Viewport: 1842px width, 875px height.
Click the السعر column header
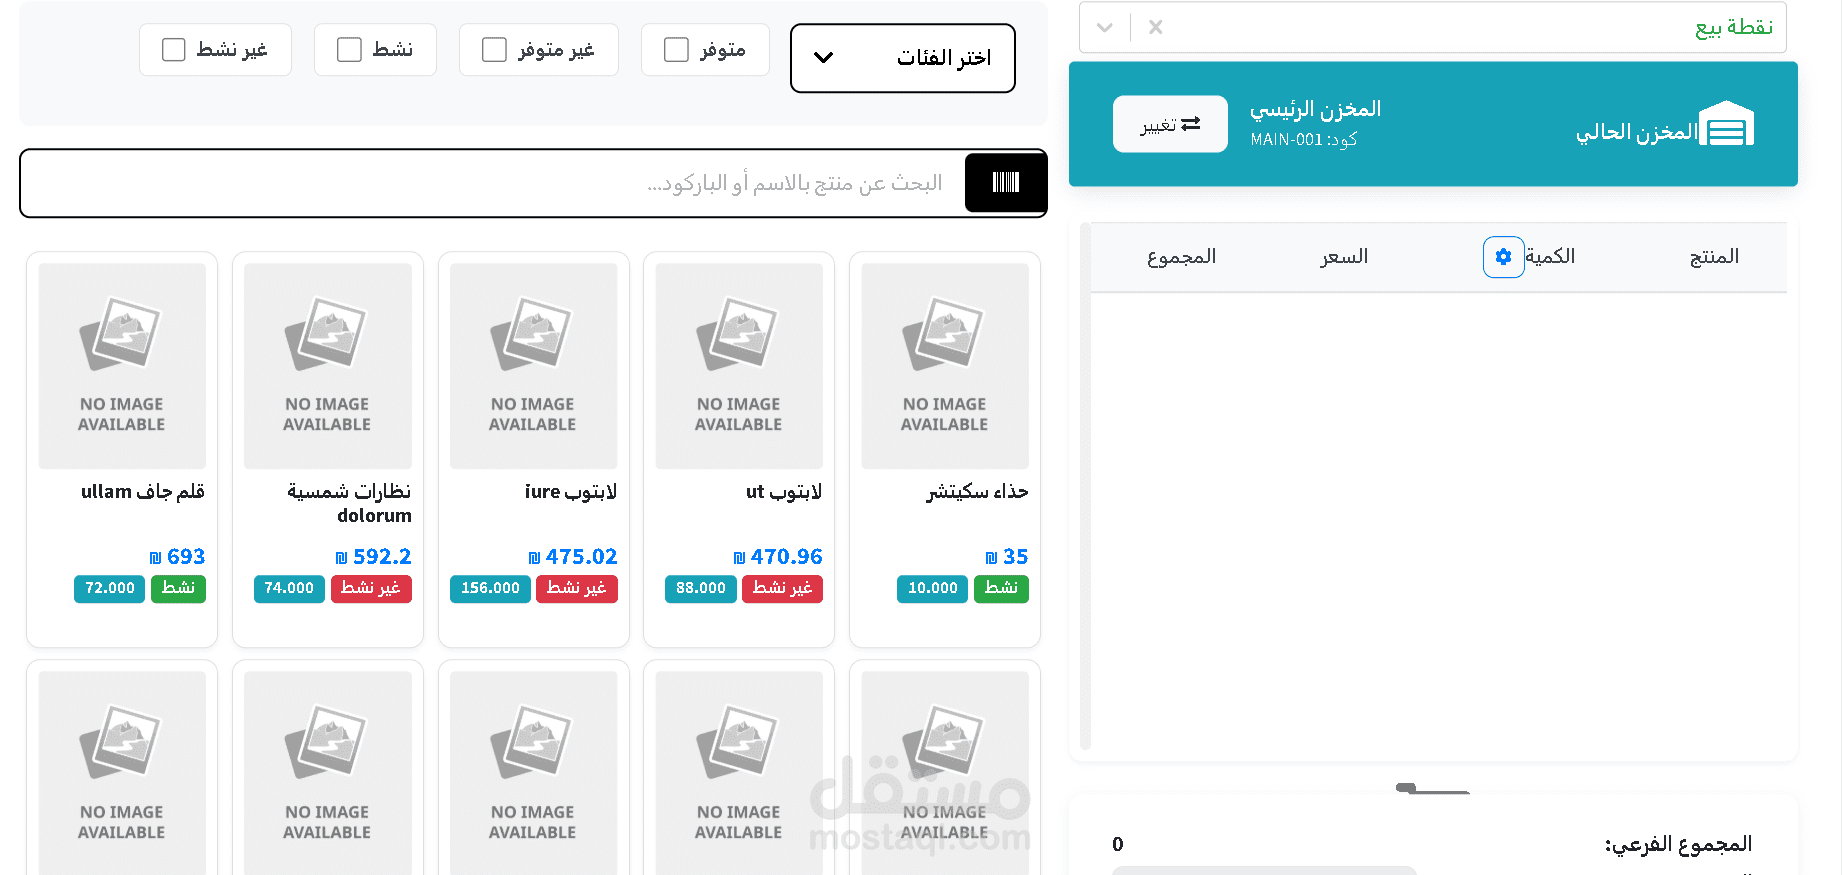click(1344, 257)
